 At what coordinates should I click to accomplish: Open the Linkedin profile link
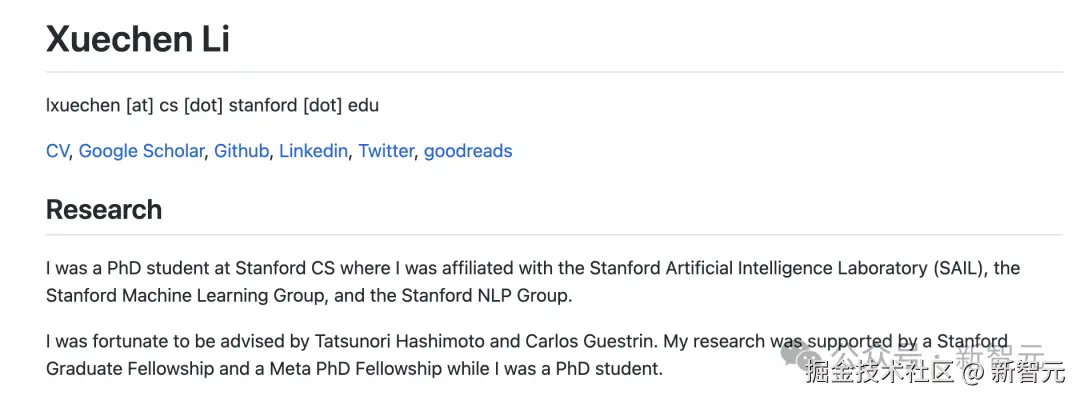(313, 151)
